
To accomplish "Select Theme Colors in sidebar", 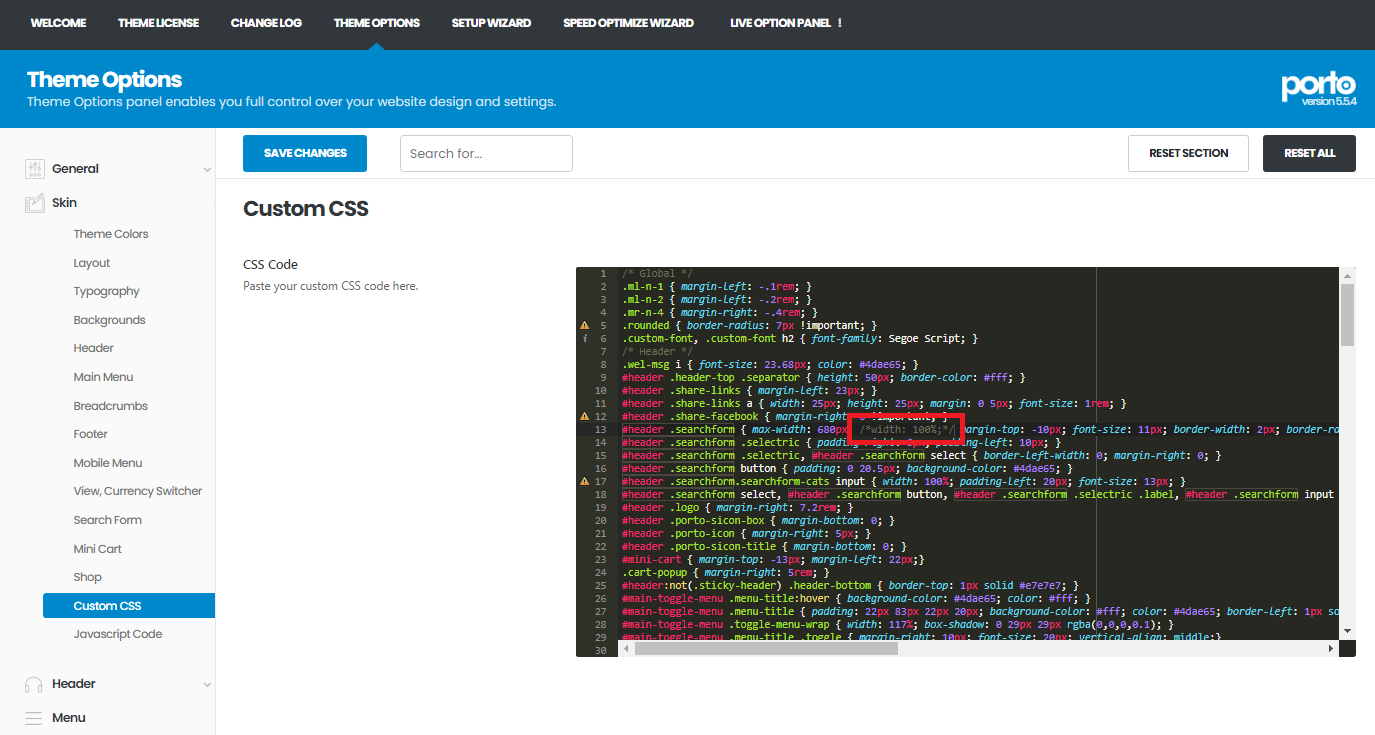I will [x=111, y=234].
